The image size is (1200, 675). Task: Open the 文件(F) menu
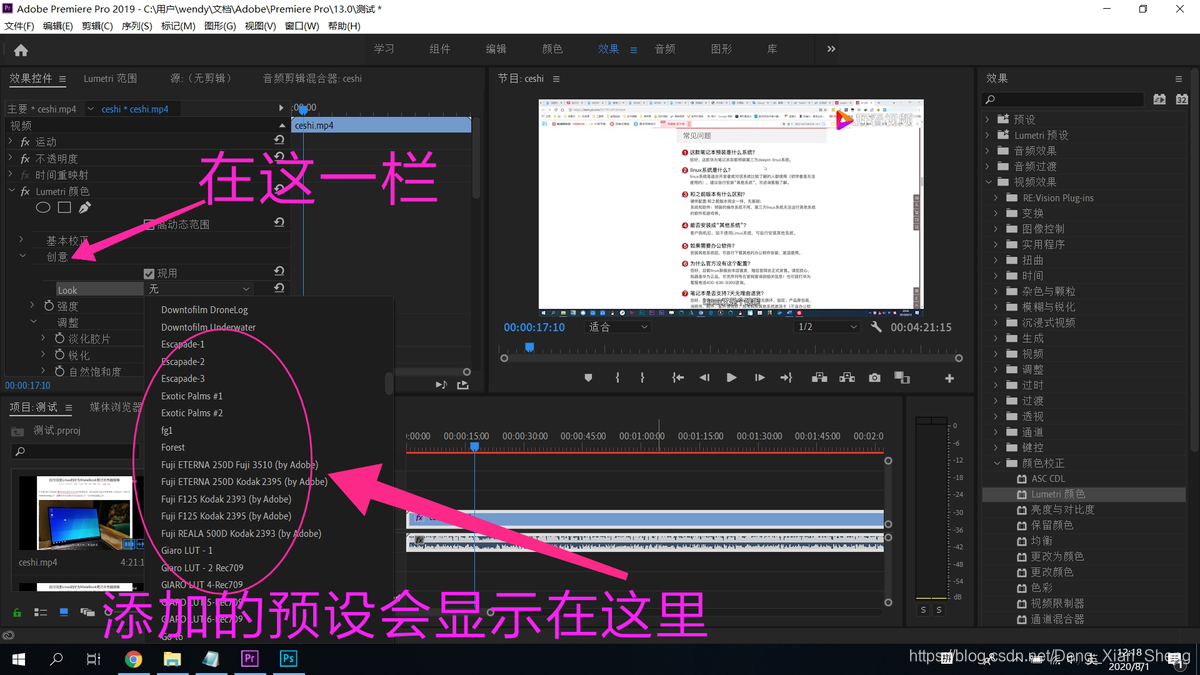point(20,26)
